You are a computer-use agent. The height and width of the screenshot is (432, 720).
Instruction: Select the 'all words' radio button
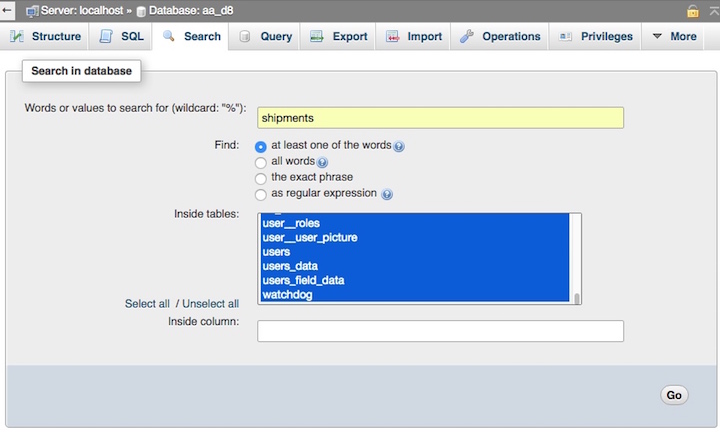coord(260,163)
